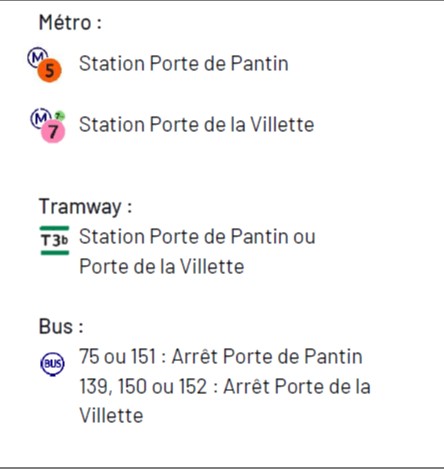Screen dimensions: 444x471
Task: Click the T3b tramway line icon
Action: coord(54,240)
